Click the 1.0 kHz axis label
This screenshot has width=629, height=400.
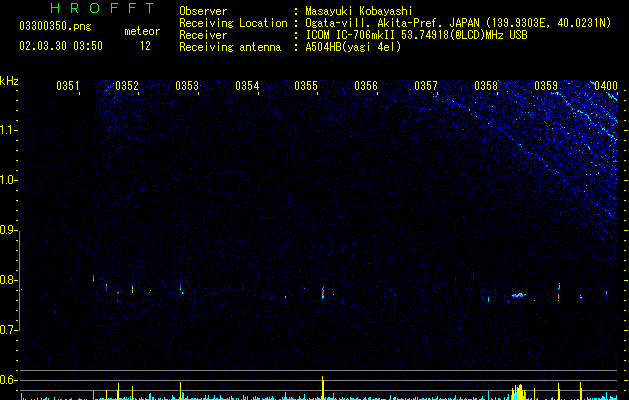(8, 180)
